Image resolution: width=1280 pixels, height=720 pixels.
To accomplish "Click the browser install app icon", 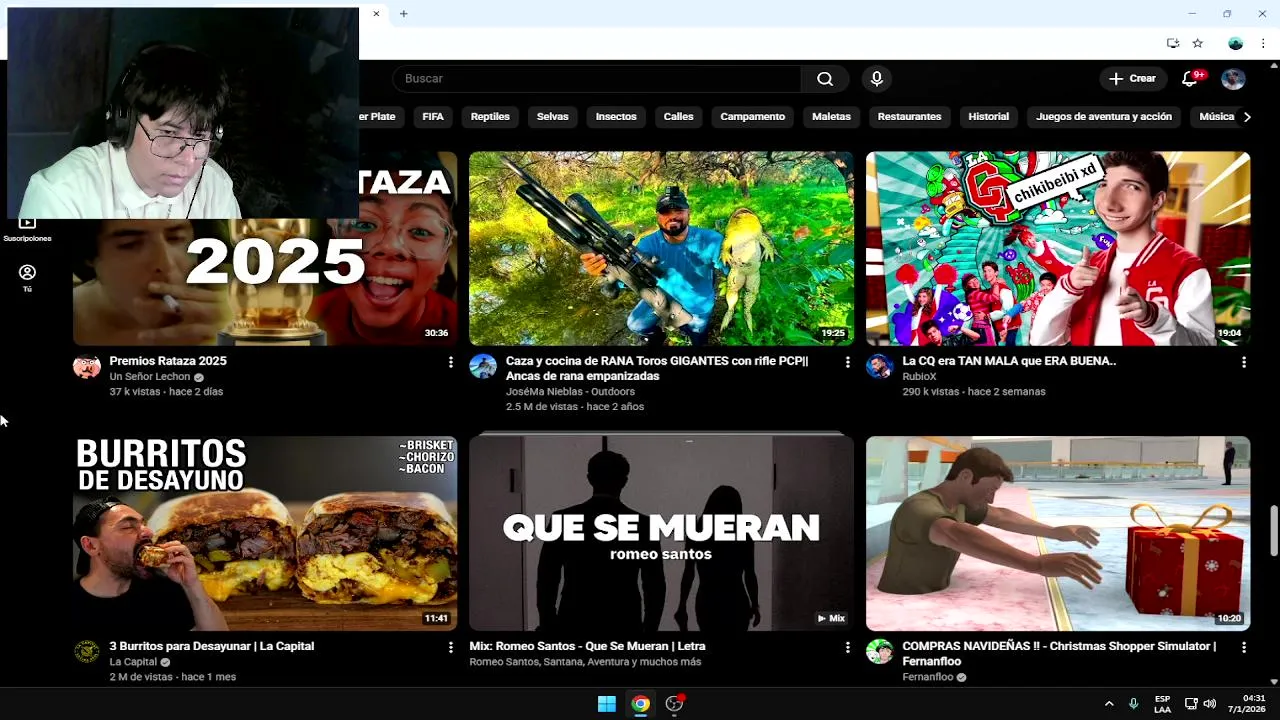I will 1173,43.
